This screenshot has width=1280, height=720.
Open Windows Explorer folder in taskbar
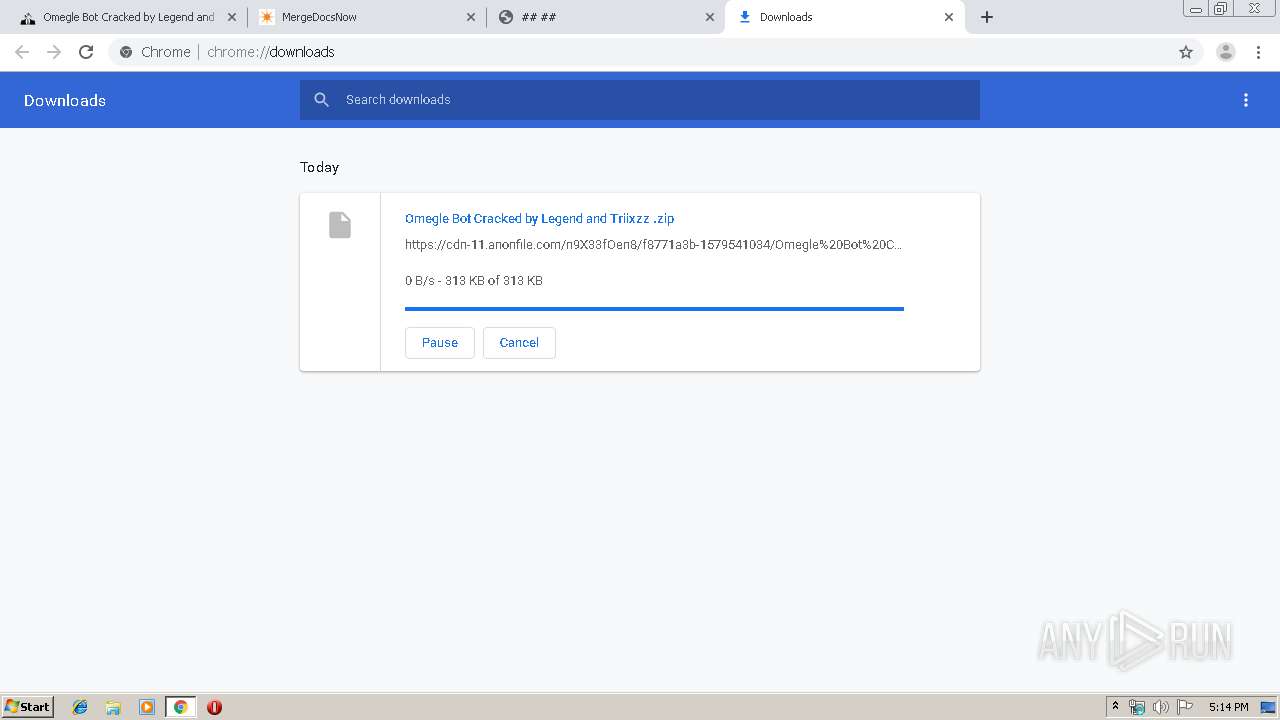pyautogui.click(x=113, y=707)
